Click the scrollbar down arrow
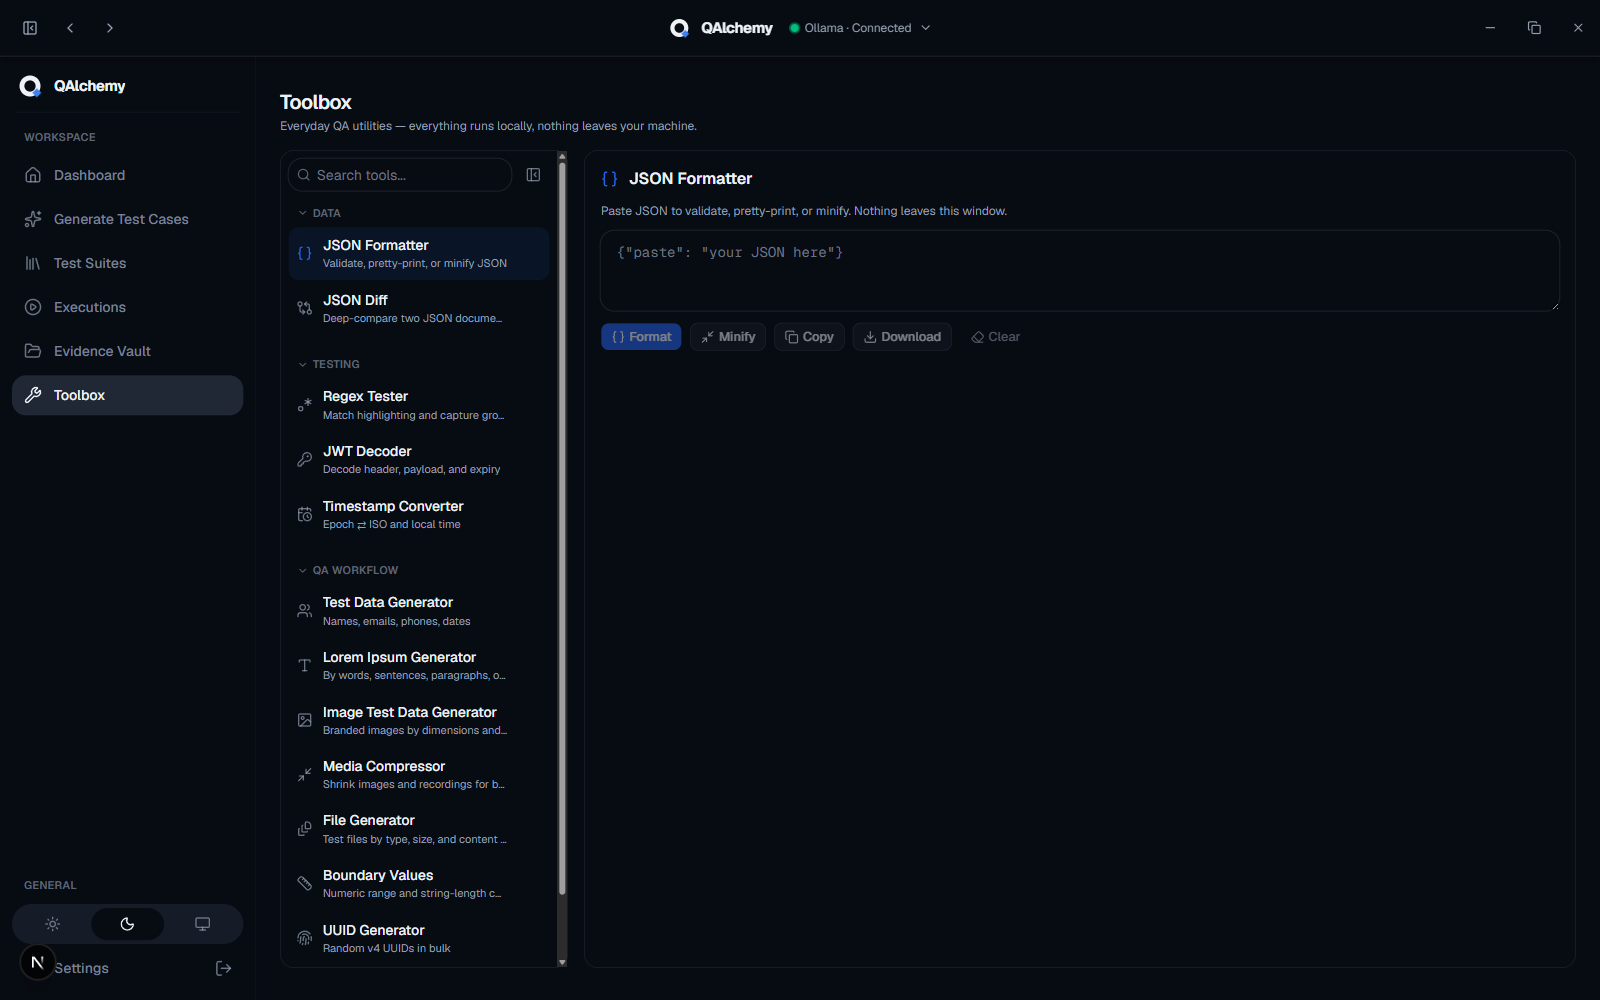The width and height of the screenshot is (1600, 1000). click(x=562, y=962)
